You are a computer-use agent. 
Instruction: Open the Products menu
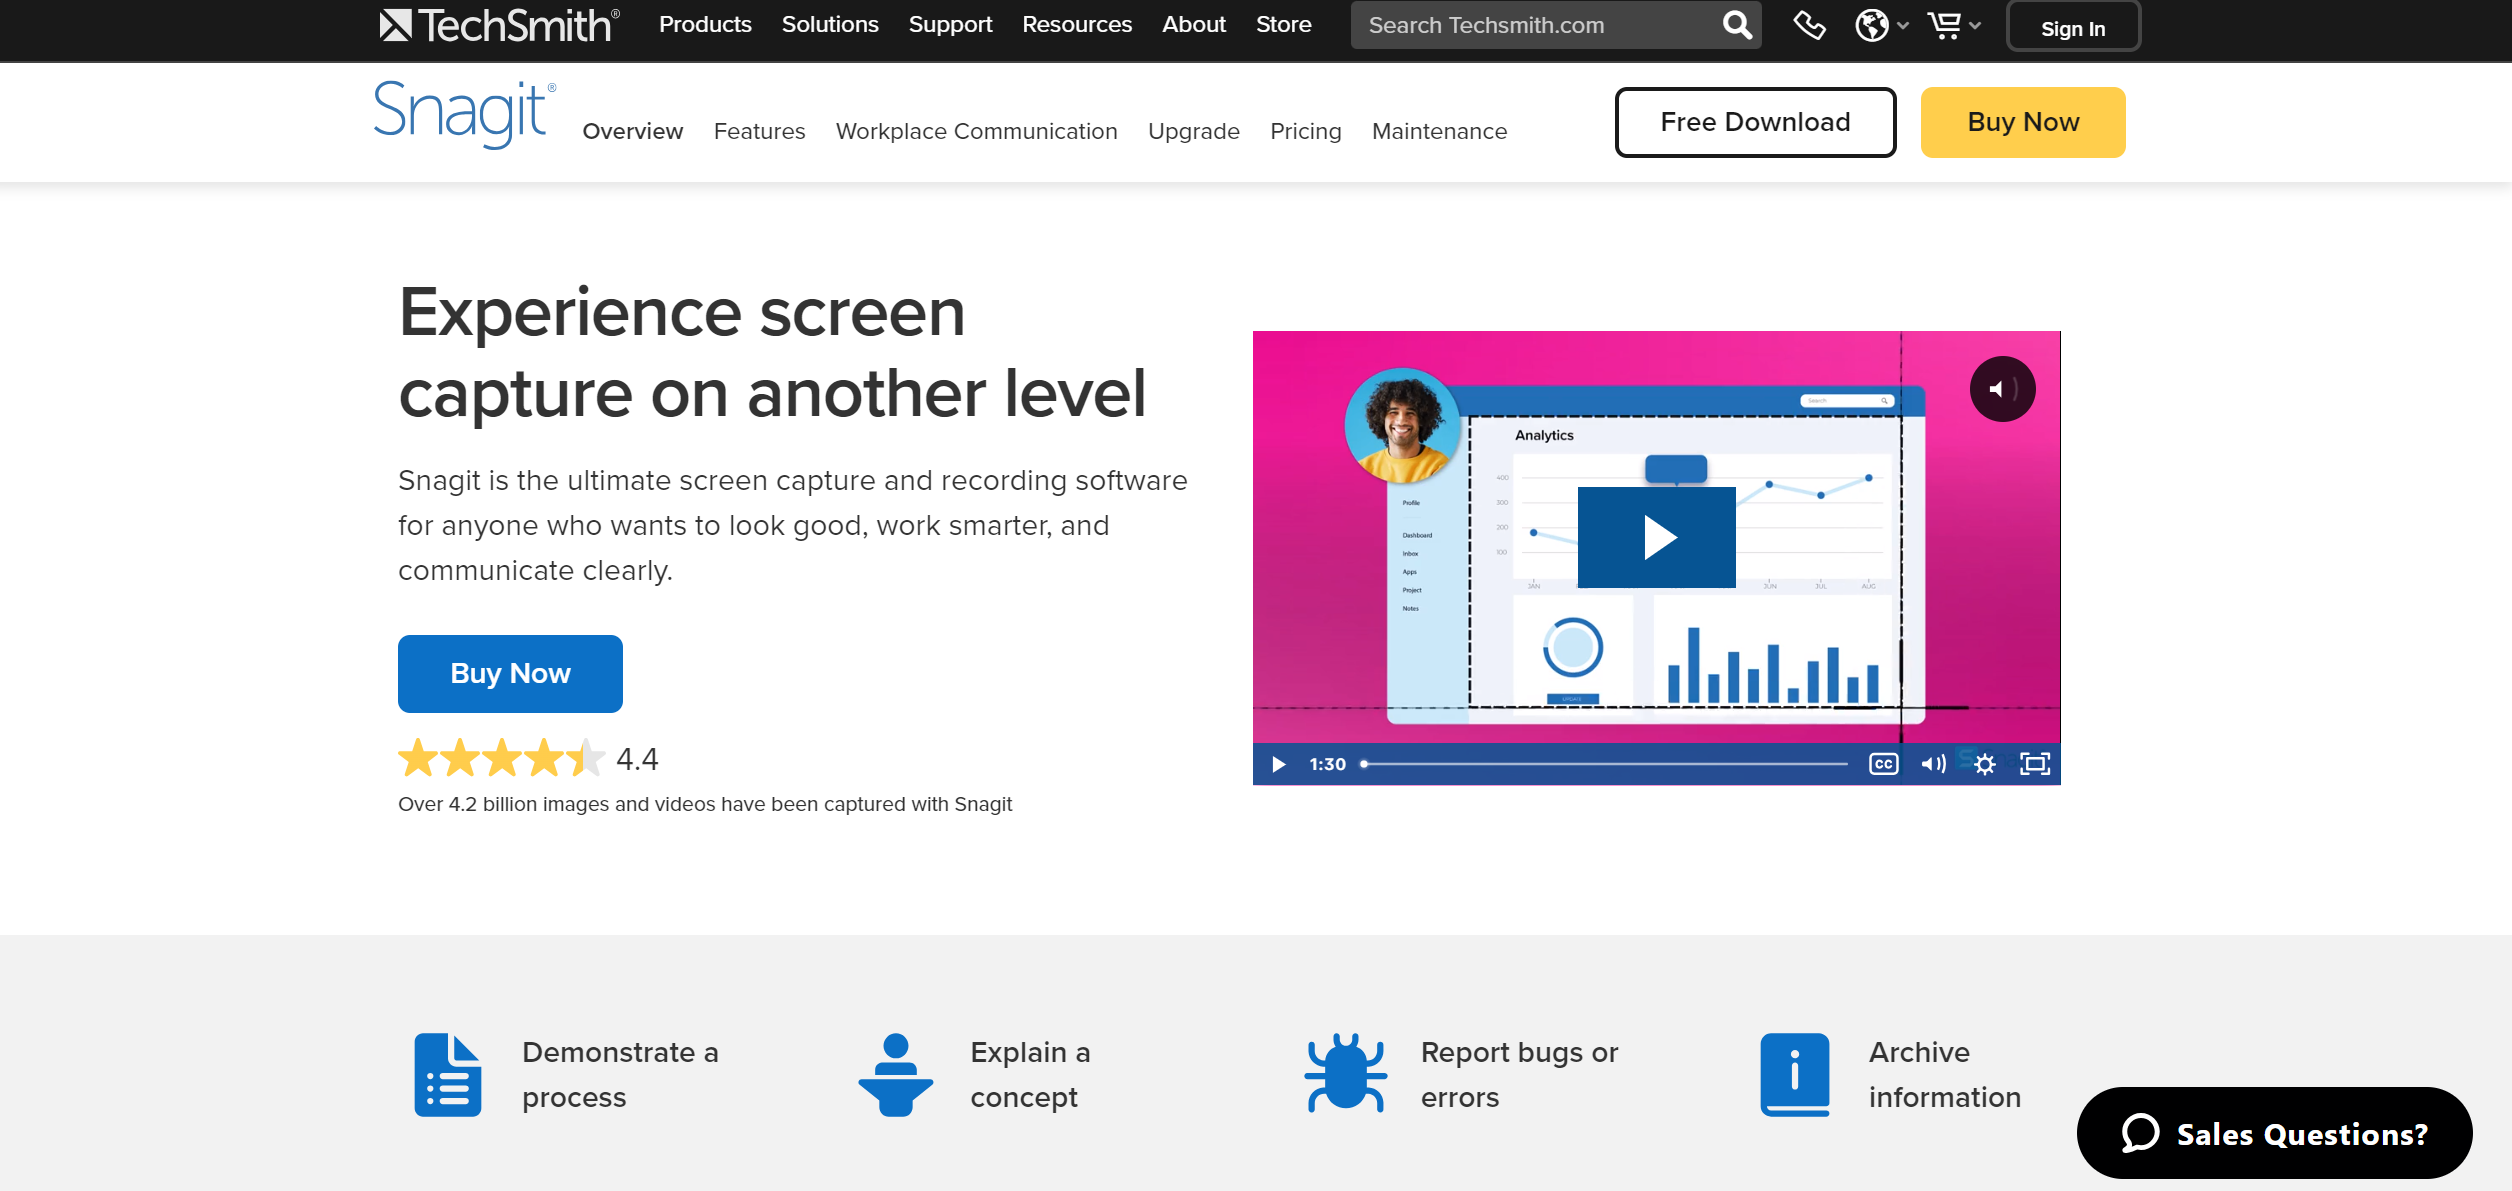(x=705, y=24)
